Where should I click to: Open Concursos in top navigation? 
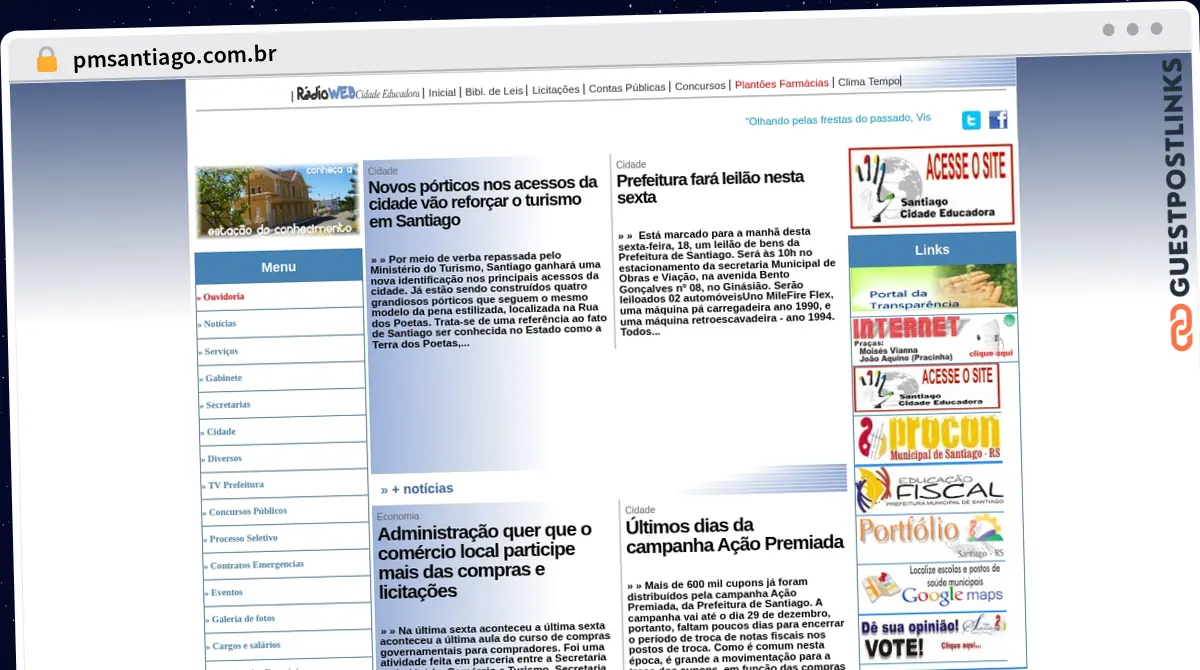coord(700,86)
